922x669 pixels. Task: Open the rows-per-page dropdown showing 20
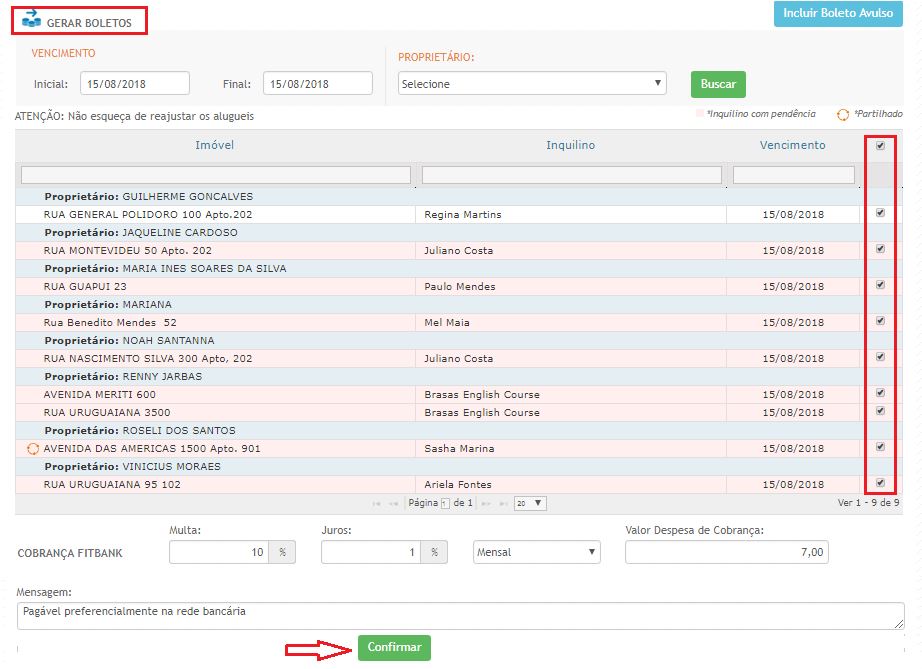point(529,504)
